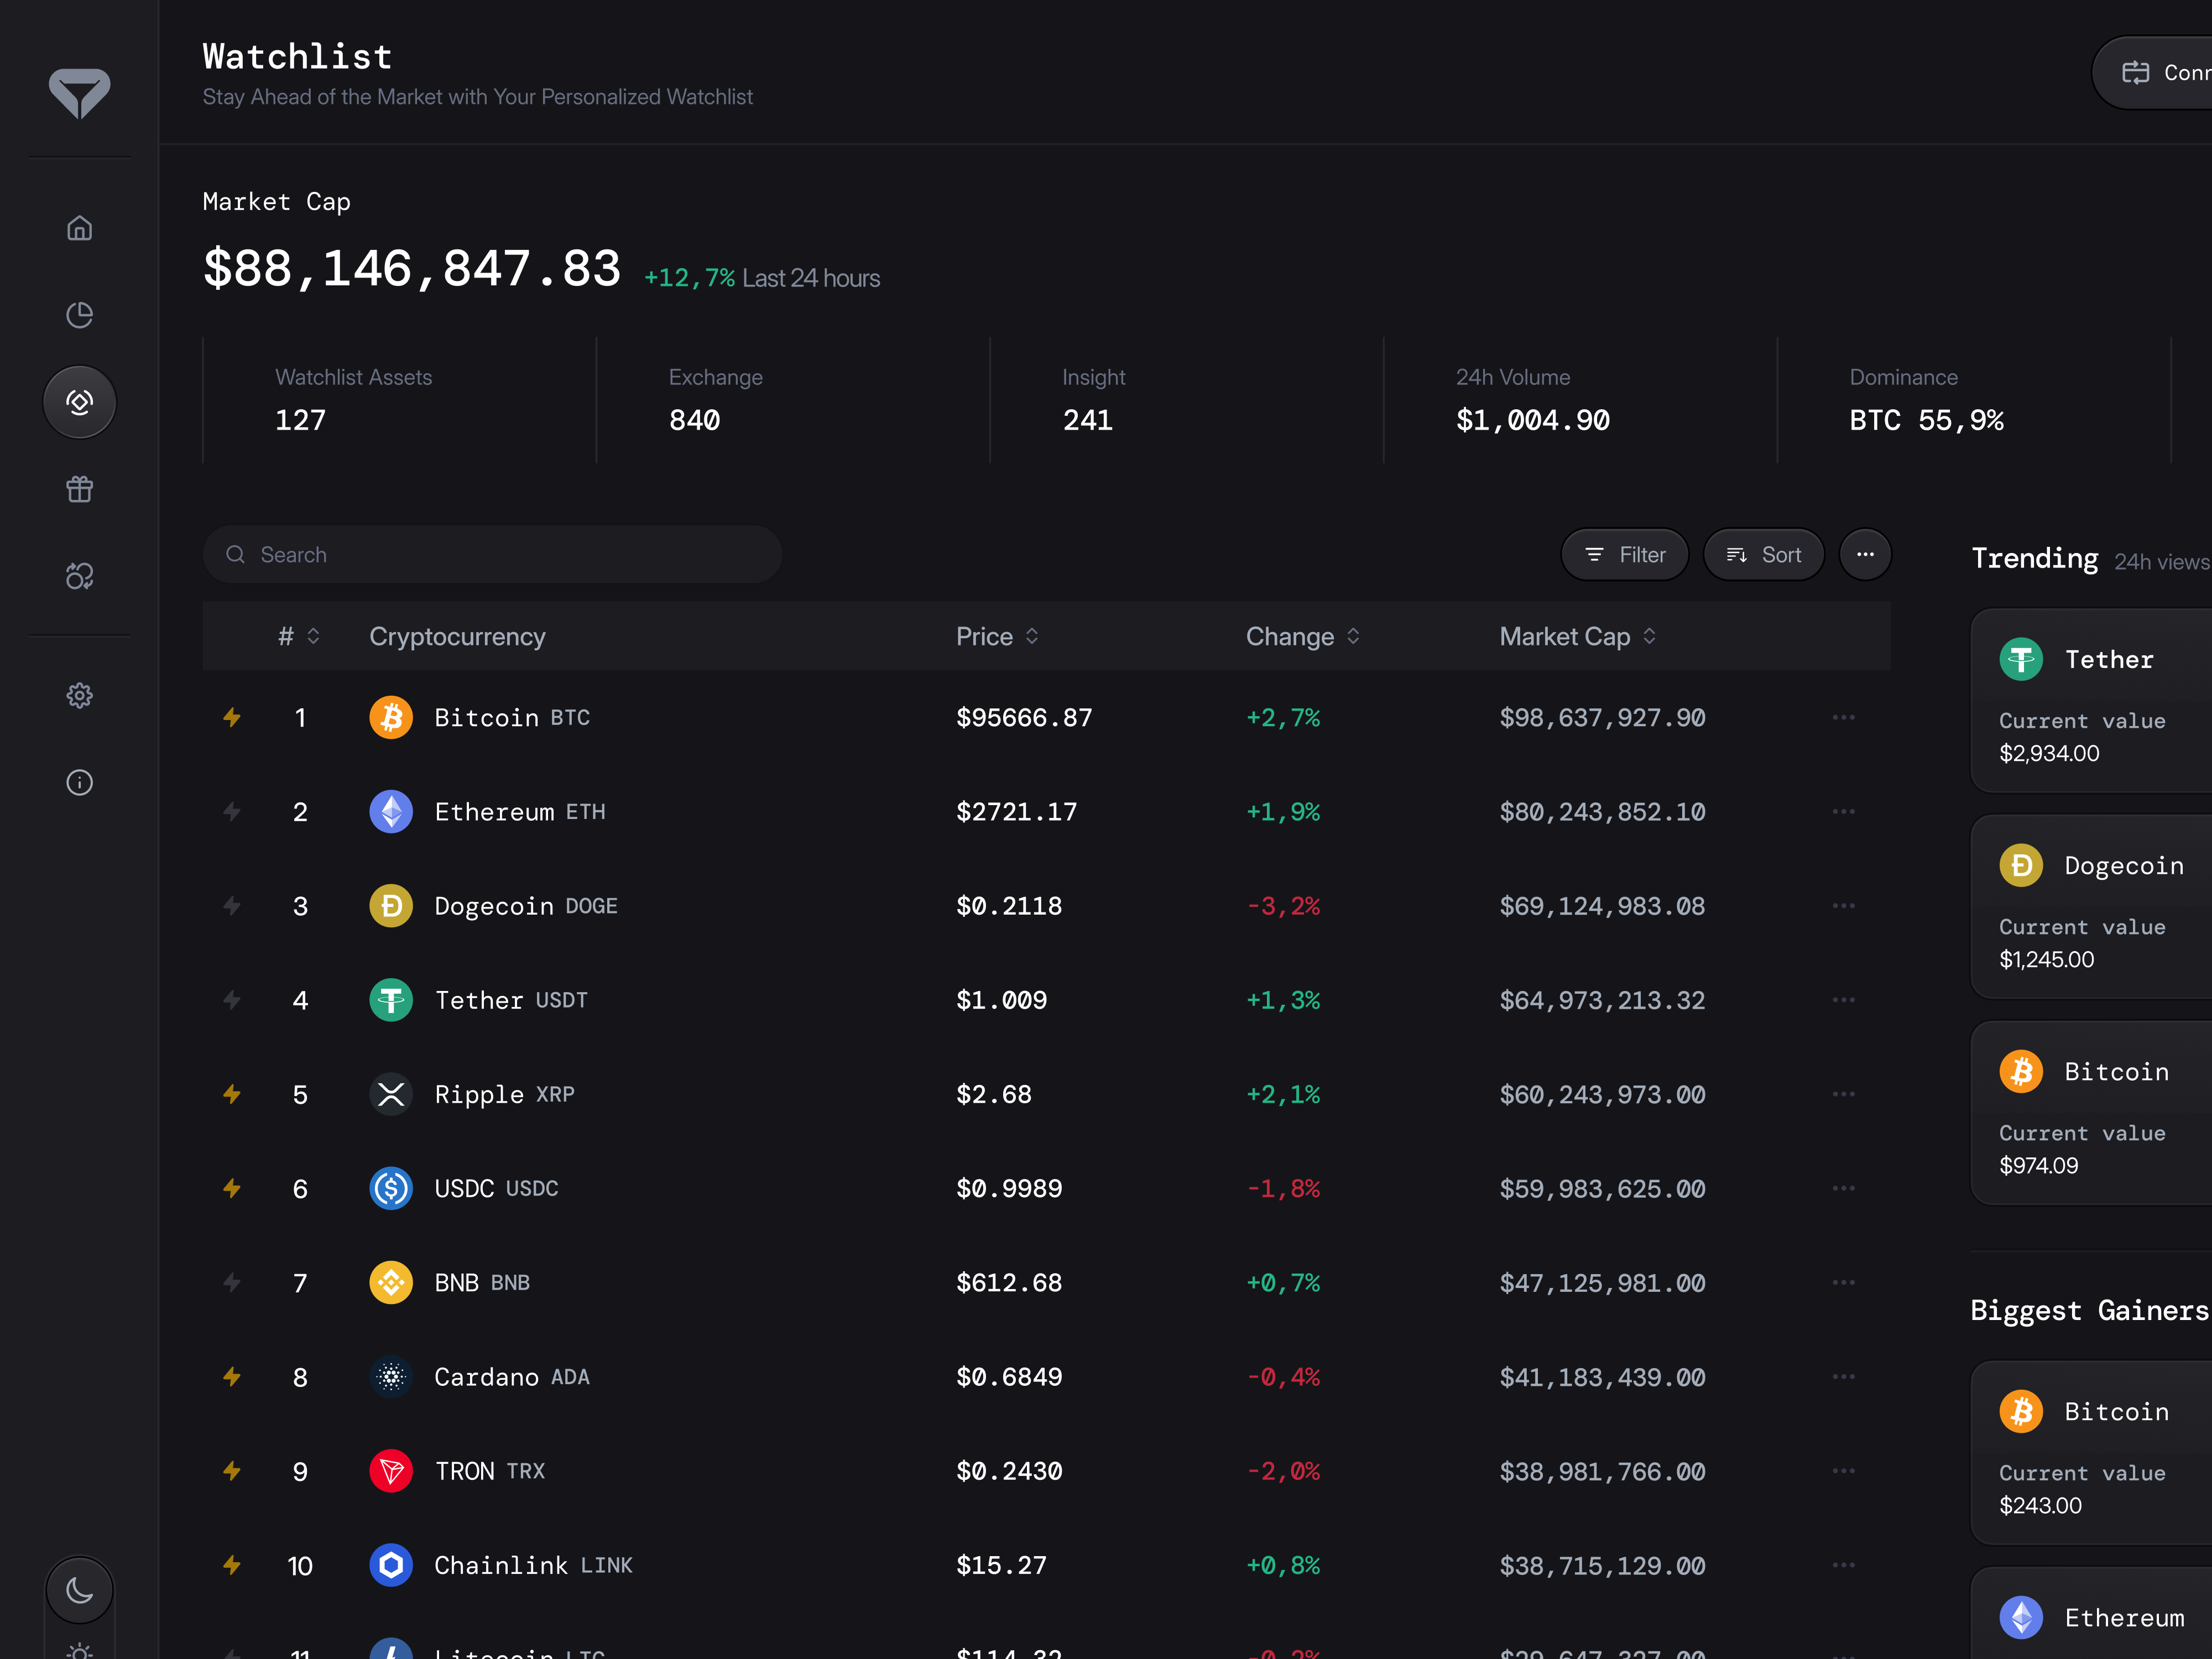Click the Ethereum coin icon in table

(391, 811)
